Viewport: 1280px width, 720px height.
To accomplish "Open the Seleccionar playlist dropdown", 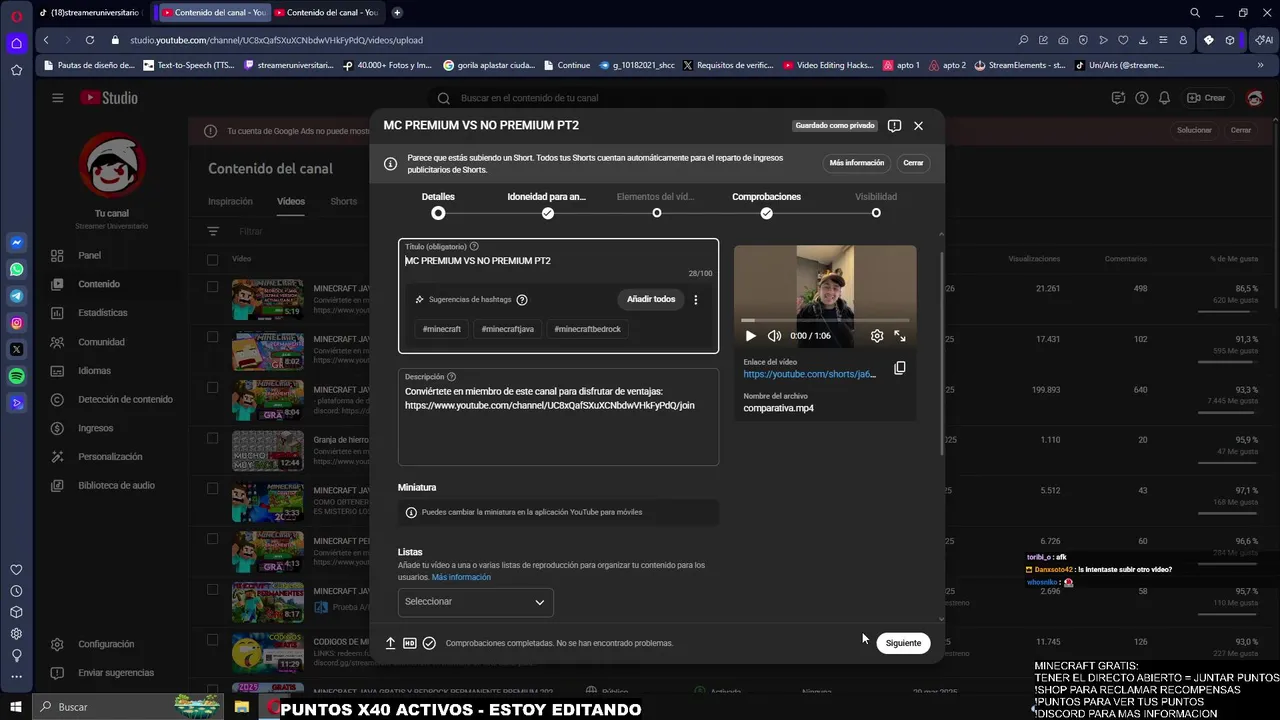I will pyautogui.click(x=475, y=602).
